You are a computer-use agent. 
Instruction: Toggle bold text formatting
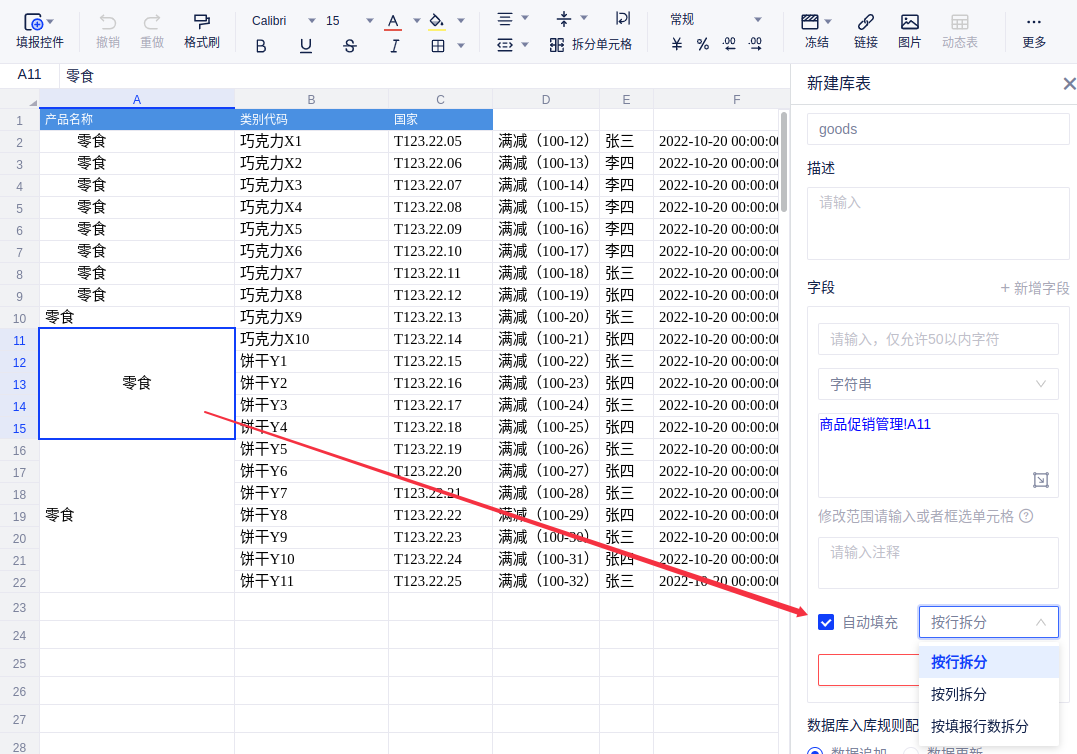(x=261, y=45)
